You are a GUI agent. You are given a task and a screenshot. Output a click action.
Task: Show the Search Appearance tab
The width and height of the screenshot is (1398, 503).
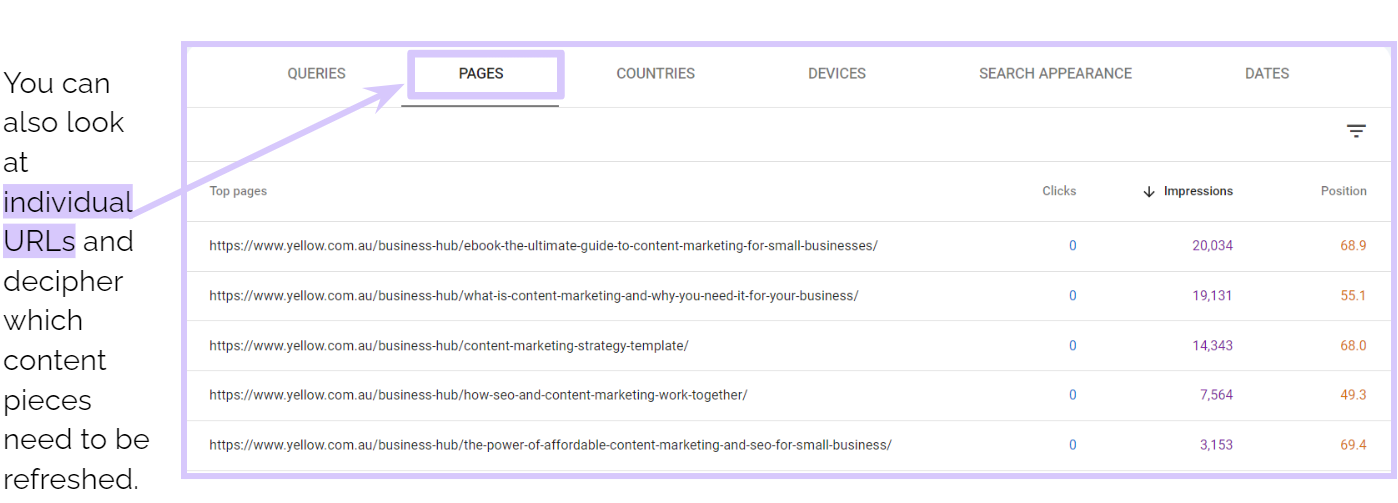1055,73
